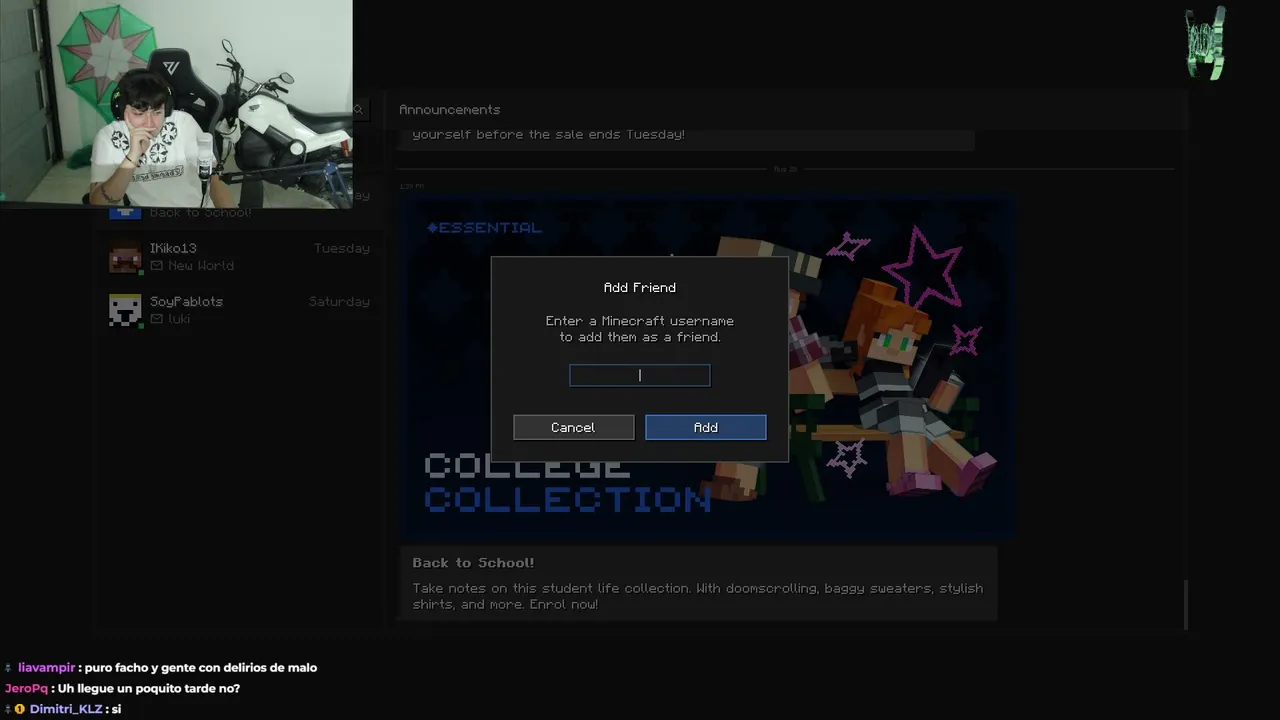The height and width of the screenshot is (720, 1280).
Task: Click the announcements scrollbar thumb
Action: tap(1185, 604)
